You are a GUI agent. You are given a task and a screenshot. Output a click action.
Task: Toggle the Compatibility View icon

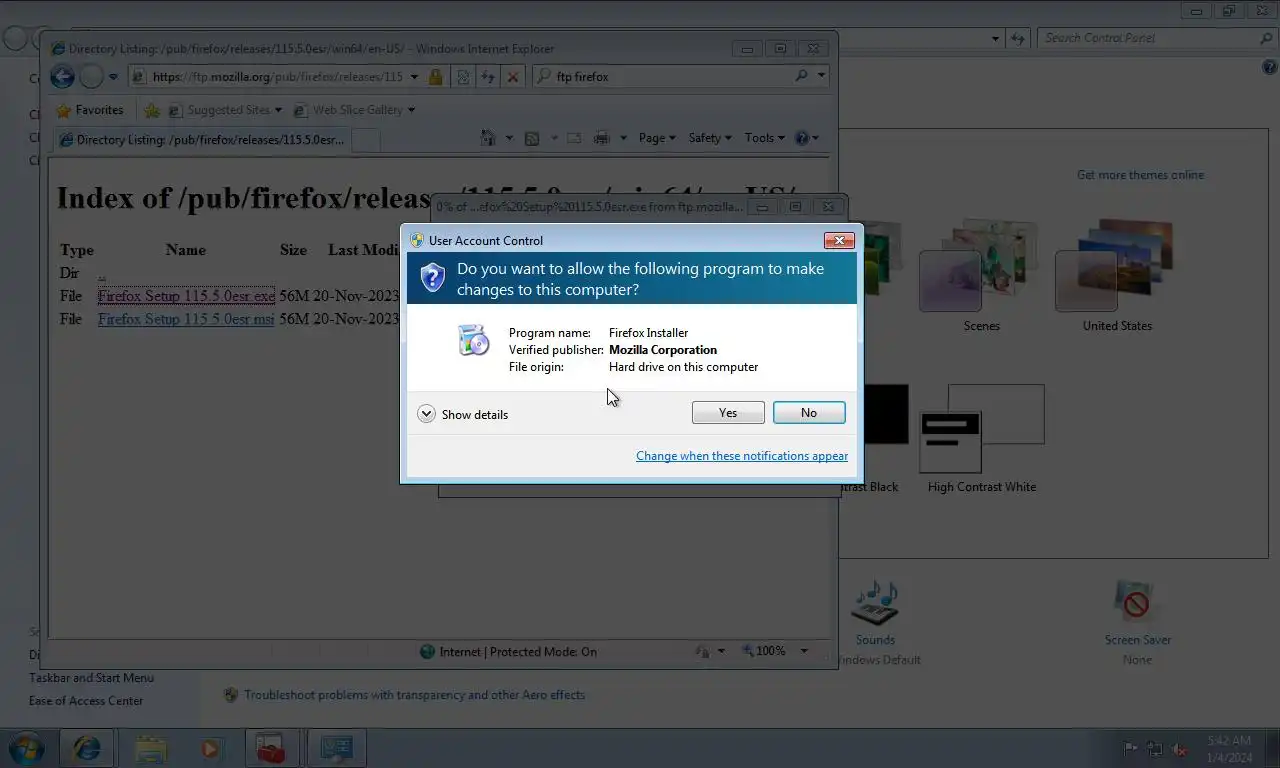463,76
